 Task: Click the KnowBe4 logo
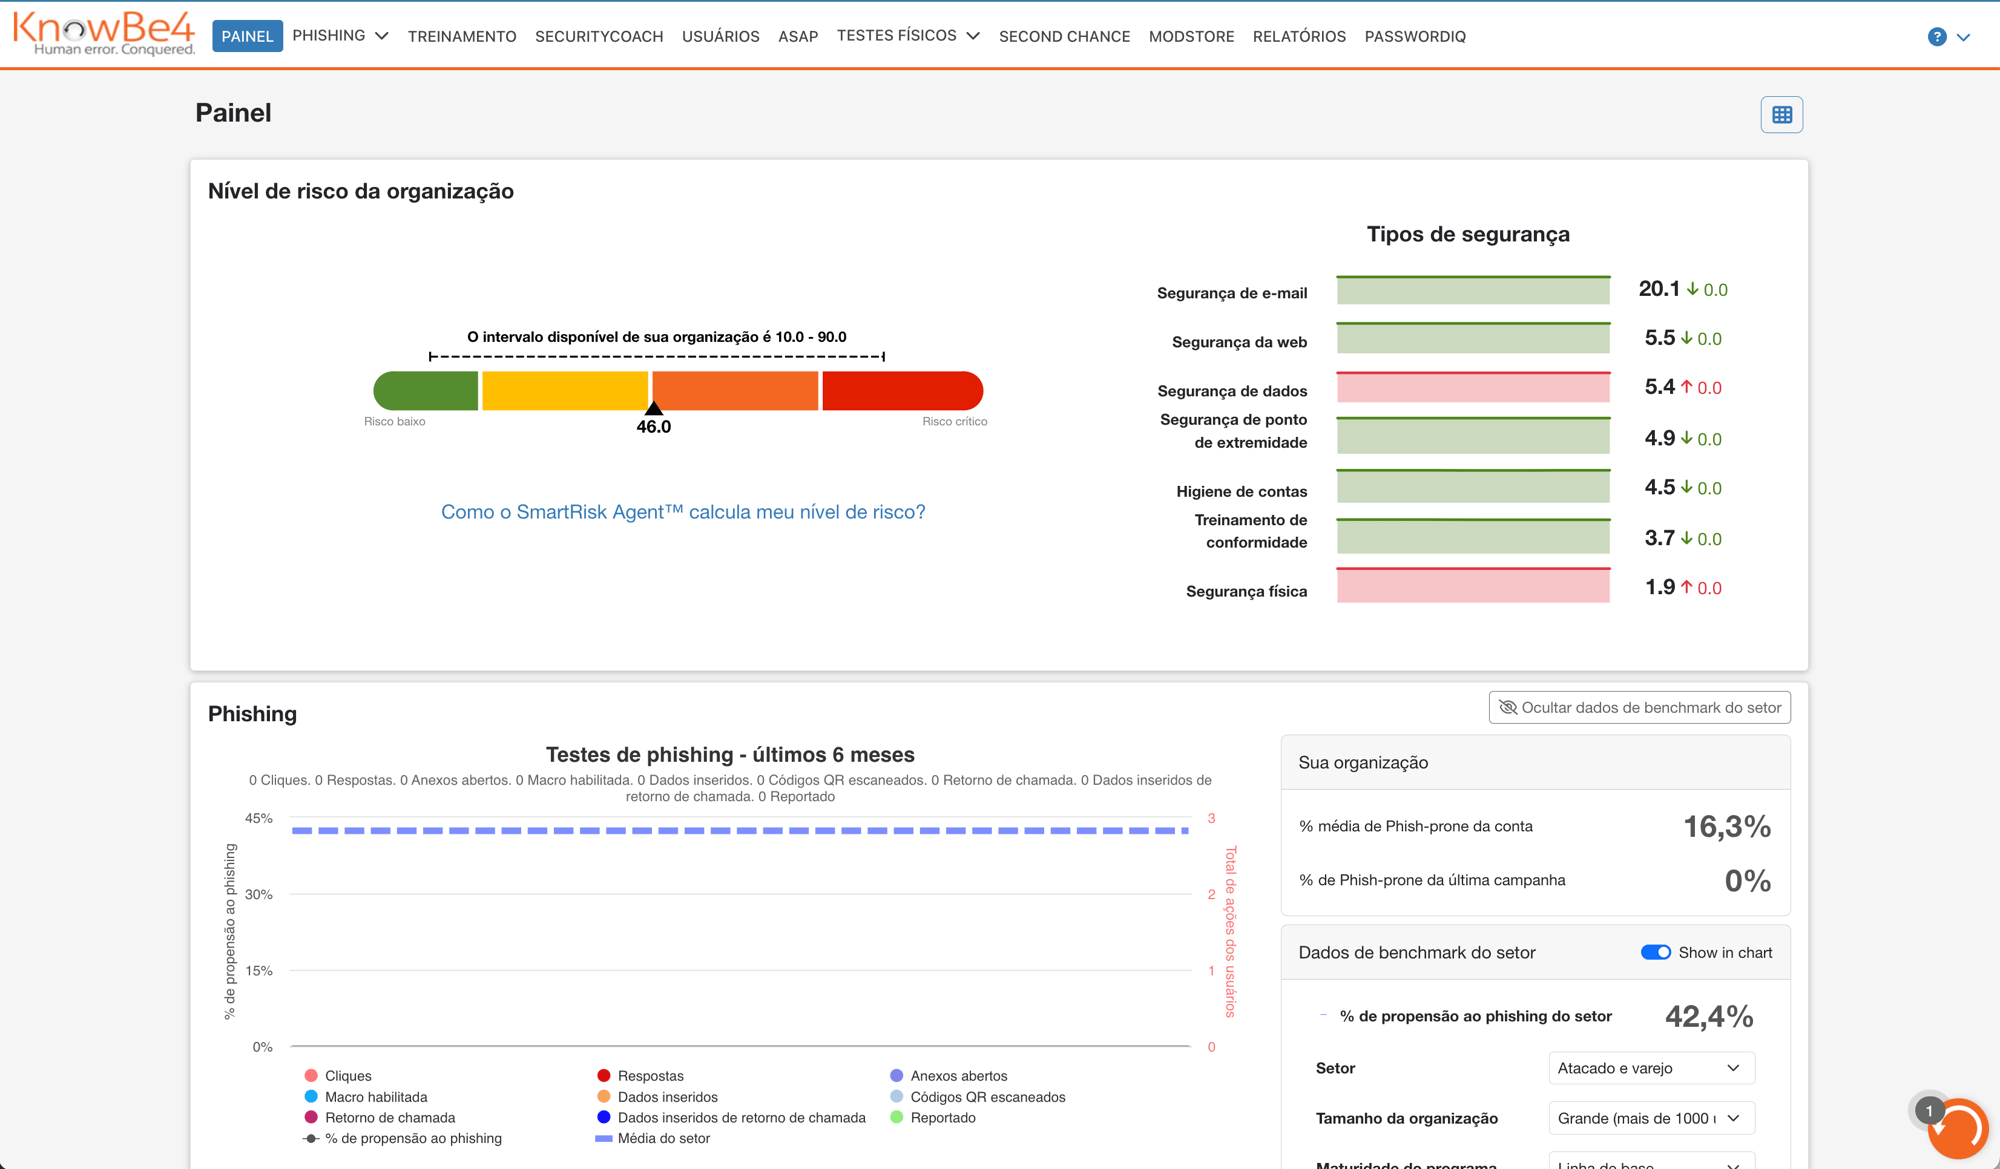pyautogui.click(x=104, y=33)
